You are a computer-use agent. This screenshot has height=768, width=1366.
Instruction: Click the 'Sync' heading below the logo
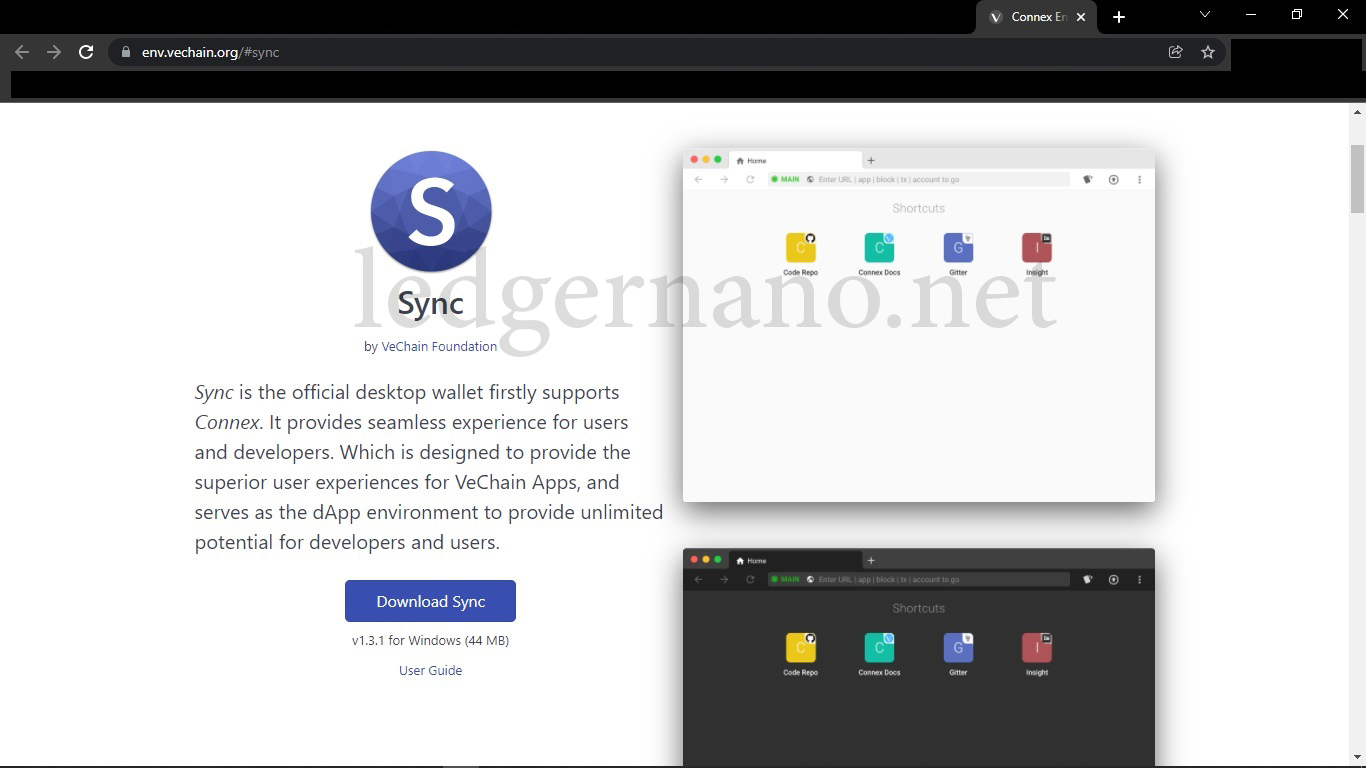pos(431,303)
